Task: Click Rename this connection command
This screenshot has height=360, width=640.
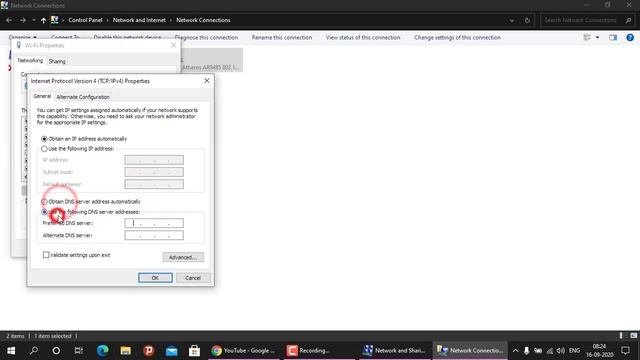Action: [x=282, y=38]
